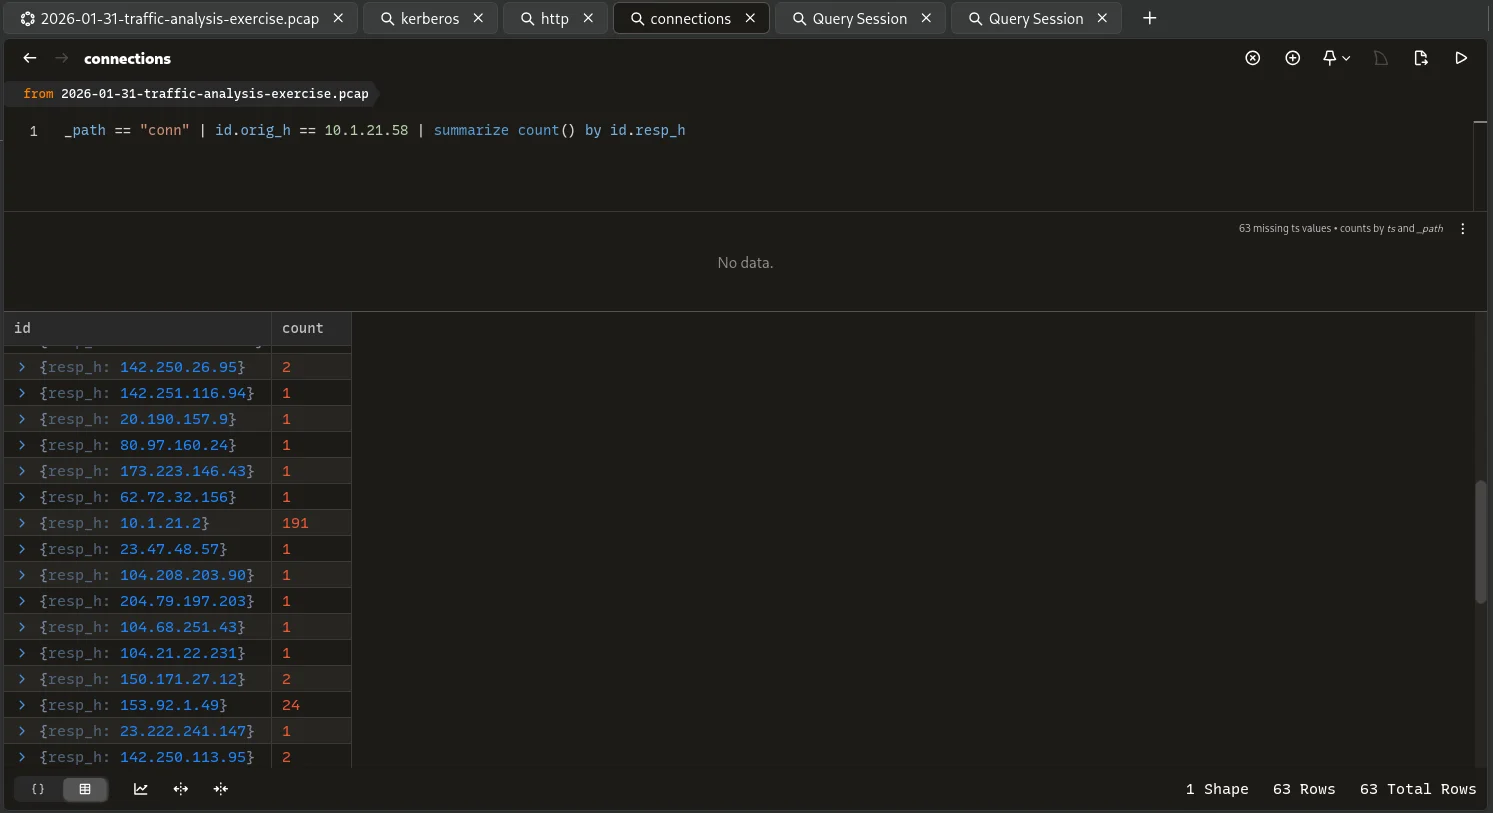The height and width of the screenshot is (813, 1493).
Task: Expand the resp_h 10.1.21.2 row
Action: 22,523
